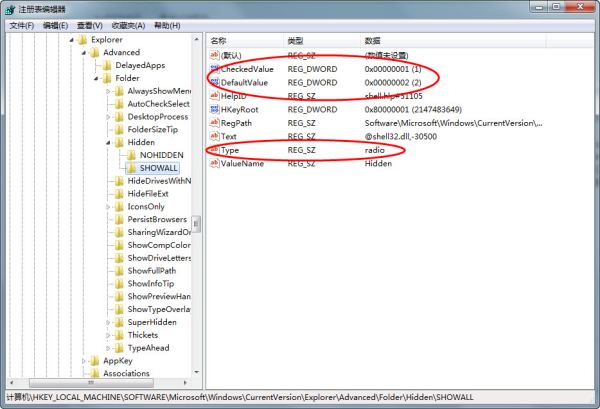
Task: Select the SharingWizardOn key
Action: coord(159,232)
